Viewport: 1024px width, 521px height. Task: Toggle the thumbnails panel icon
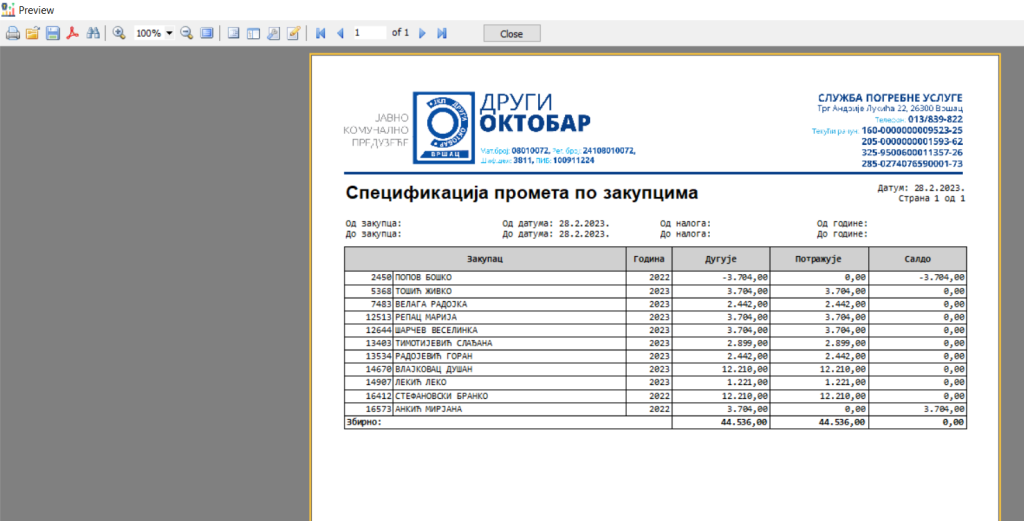[253, 33]
